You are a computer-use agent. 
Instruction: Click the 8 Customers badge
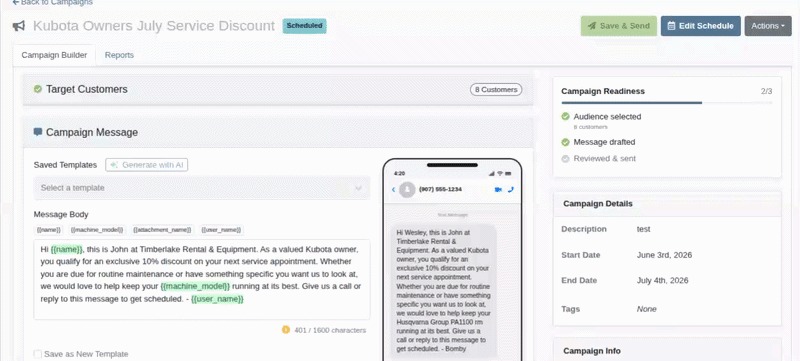pos(496,90)
